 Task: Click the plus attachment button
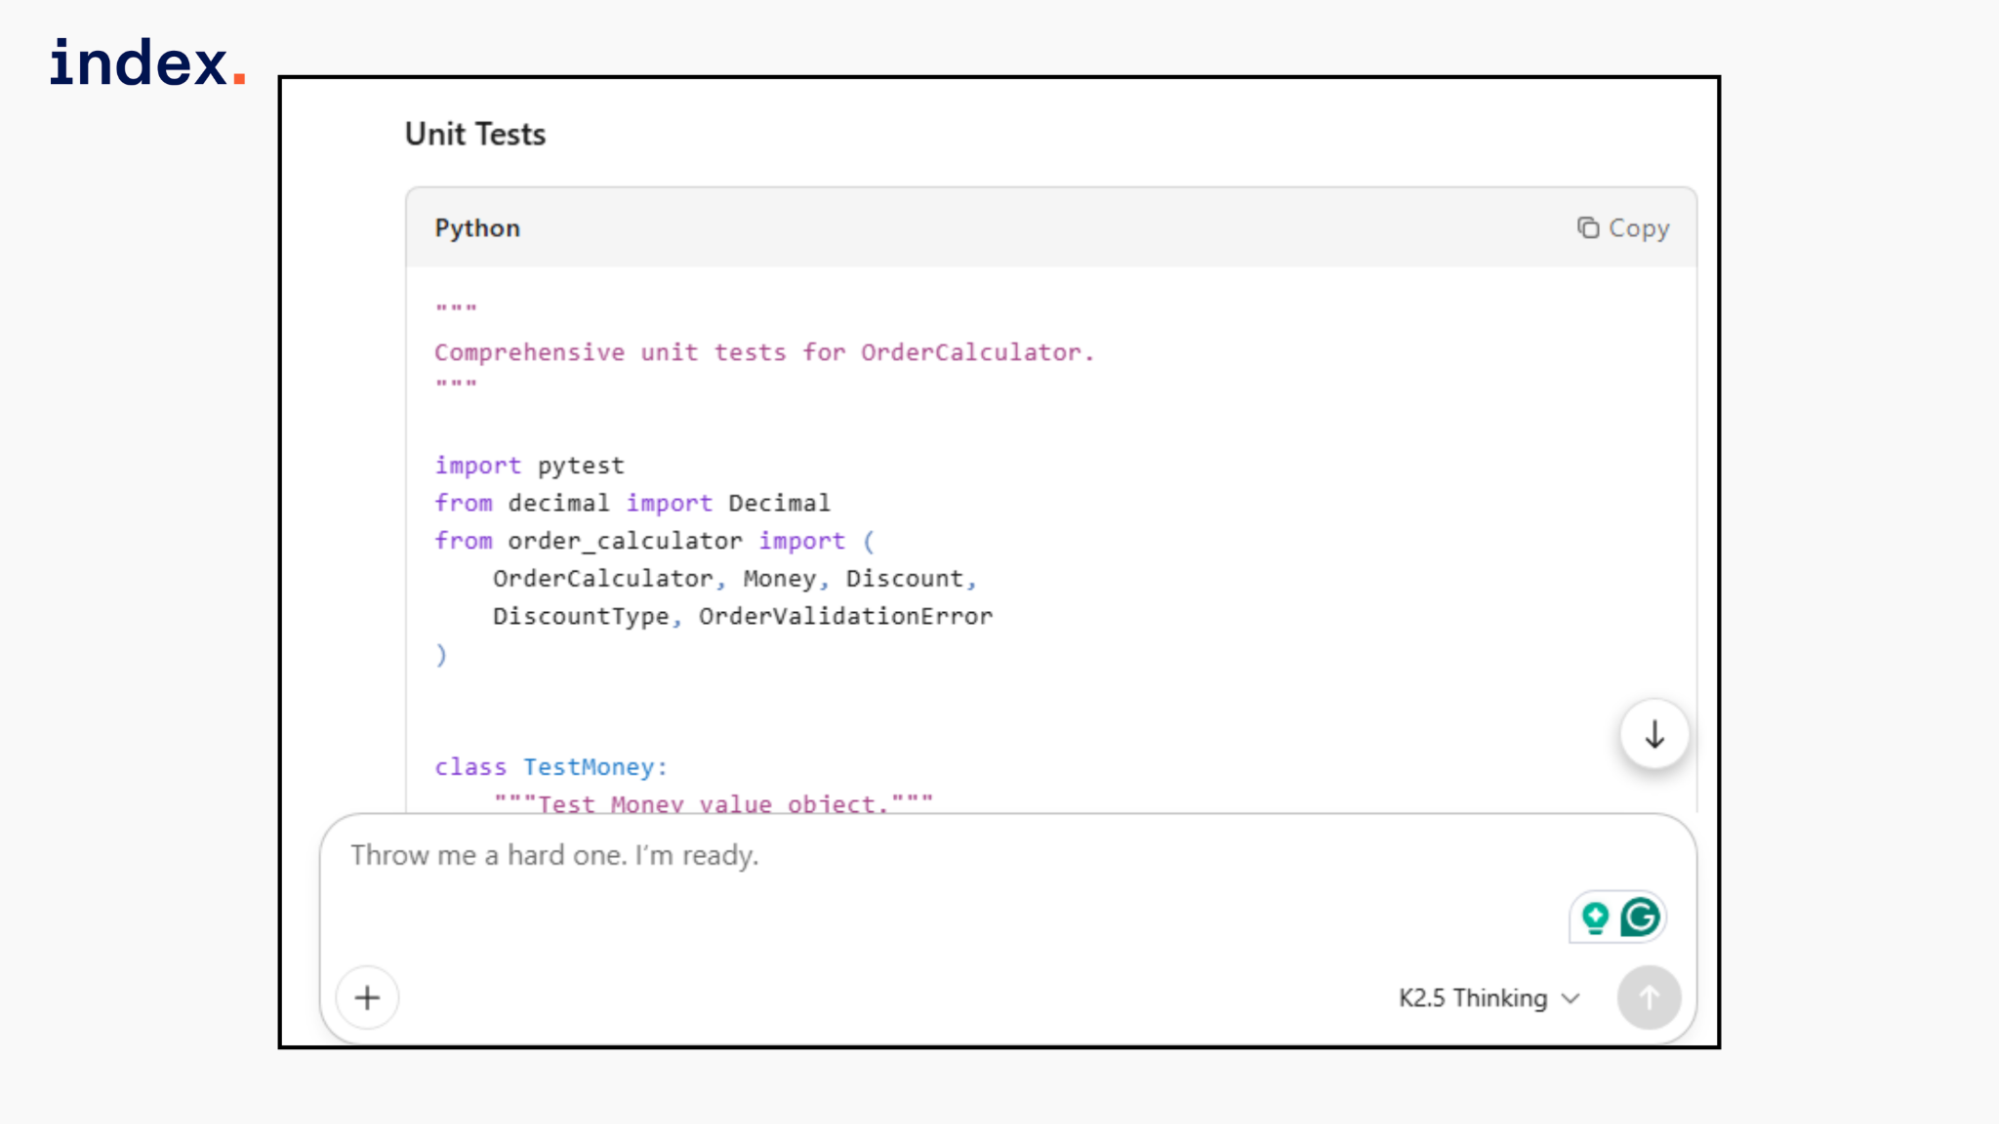coord(367,997)
